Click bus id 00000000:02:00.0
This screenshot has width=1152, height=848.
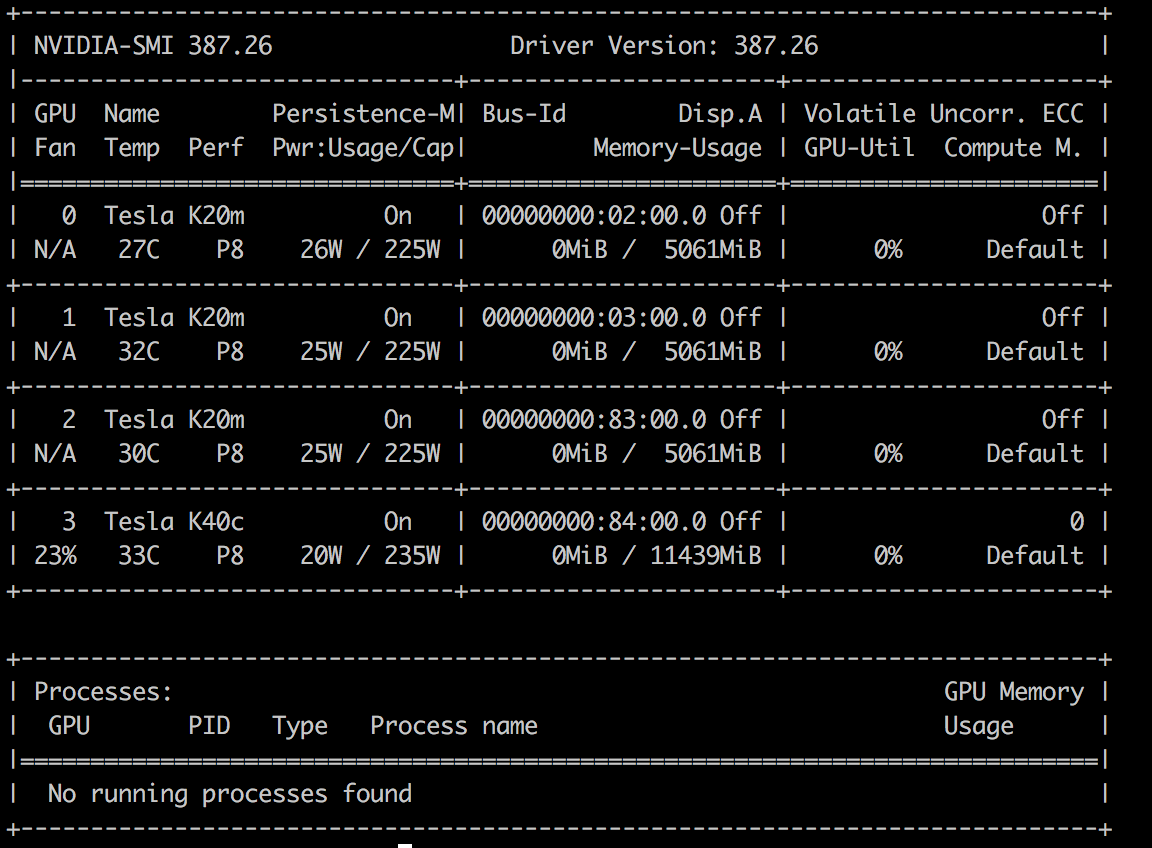[x=594, y=216]
